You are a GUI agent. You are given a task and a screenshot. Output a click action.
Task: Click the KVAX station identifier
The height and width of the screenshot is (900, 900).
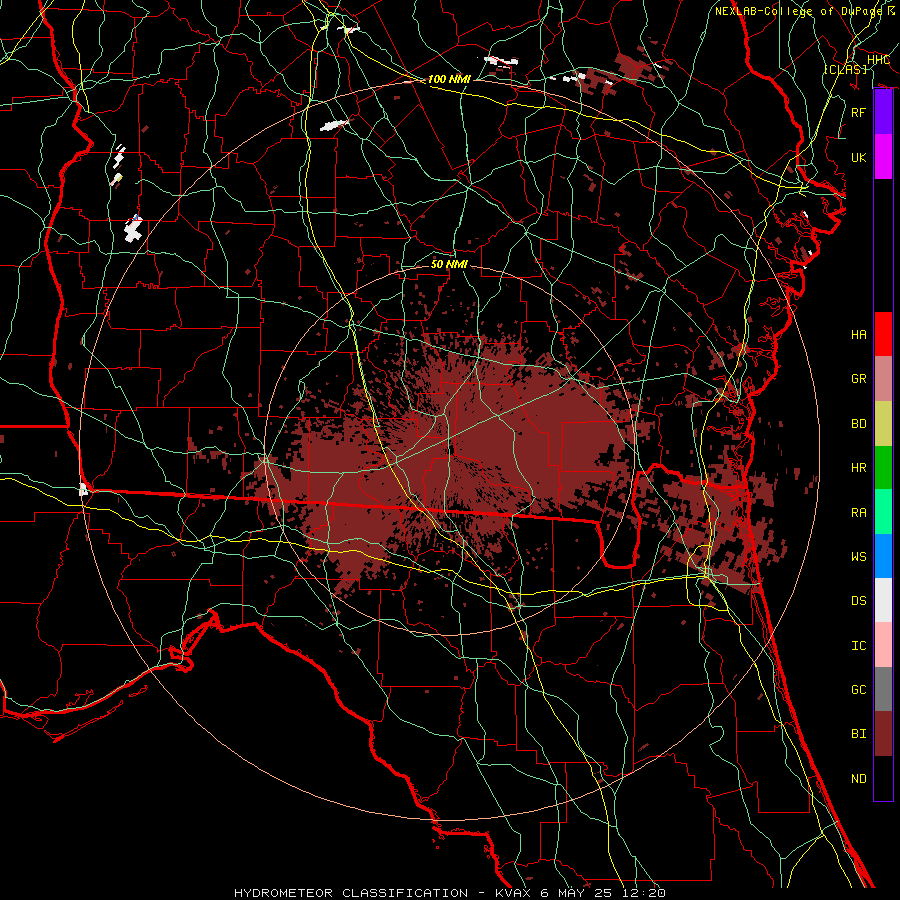point(511,893)
